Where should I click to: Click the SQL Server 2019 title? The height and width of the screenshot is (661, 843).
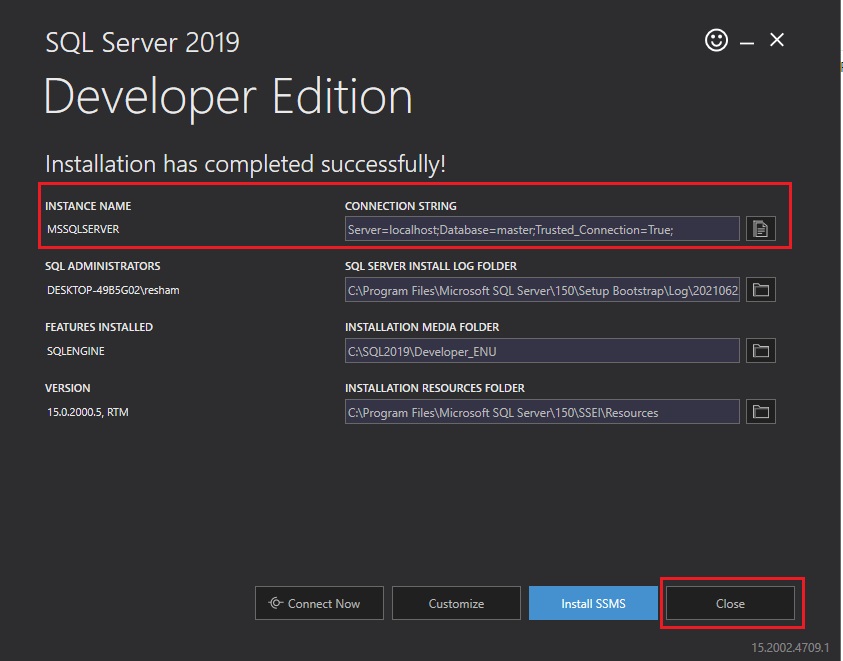pos(142,43)
